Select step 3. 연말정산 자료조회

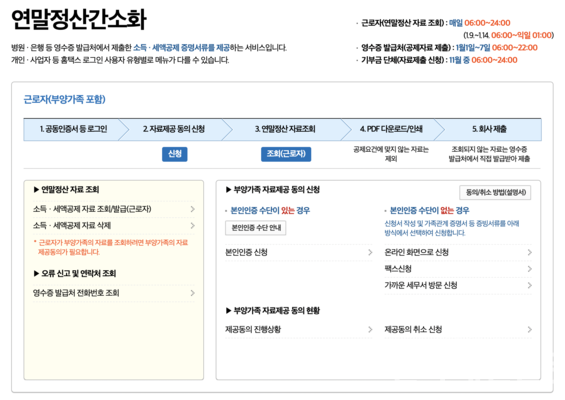[285, 129]
